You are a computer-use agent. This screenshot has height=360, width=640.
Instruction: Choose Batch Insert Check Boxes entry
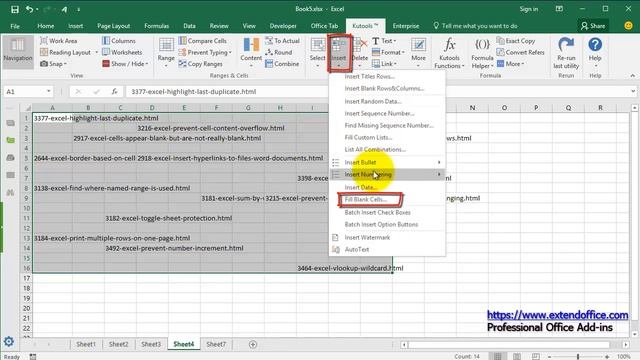(378, 212)
